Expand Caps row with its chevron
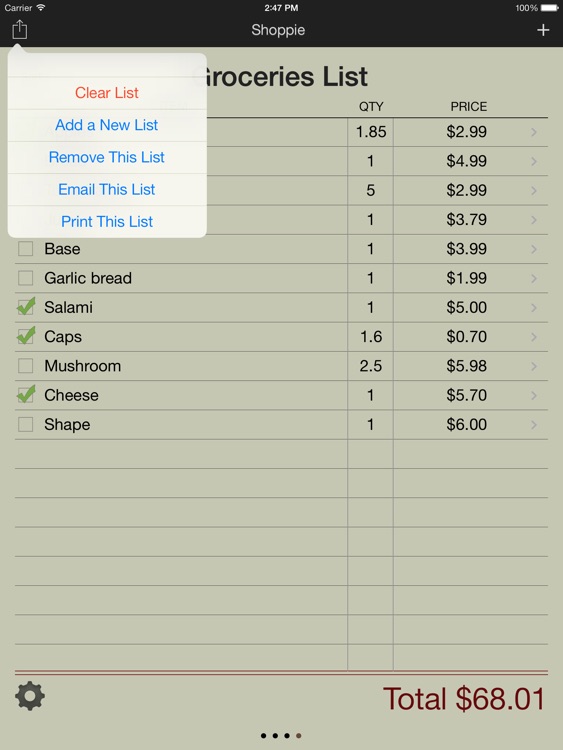 [534, 337]
